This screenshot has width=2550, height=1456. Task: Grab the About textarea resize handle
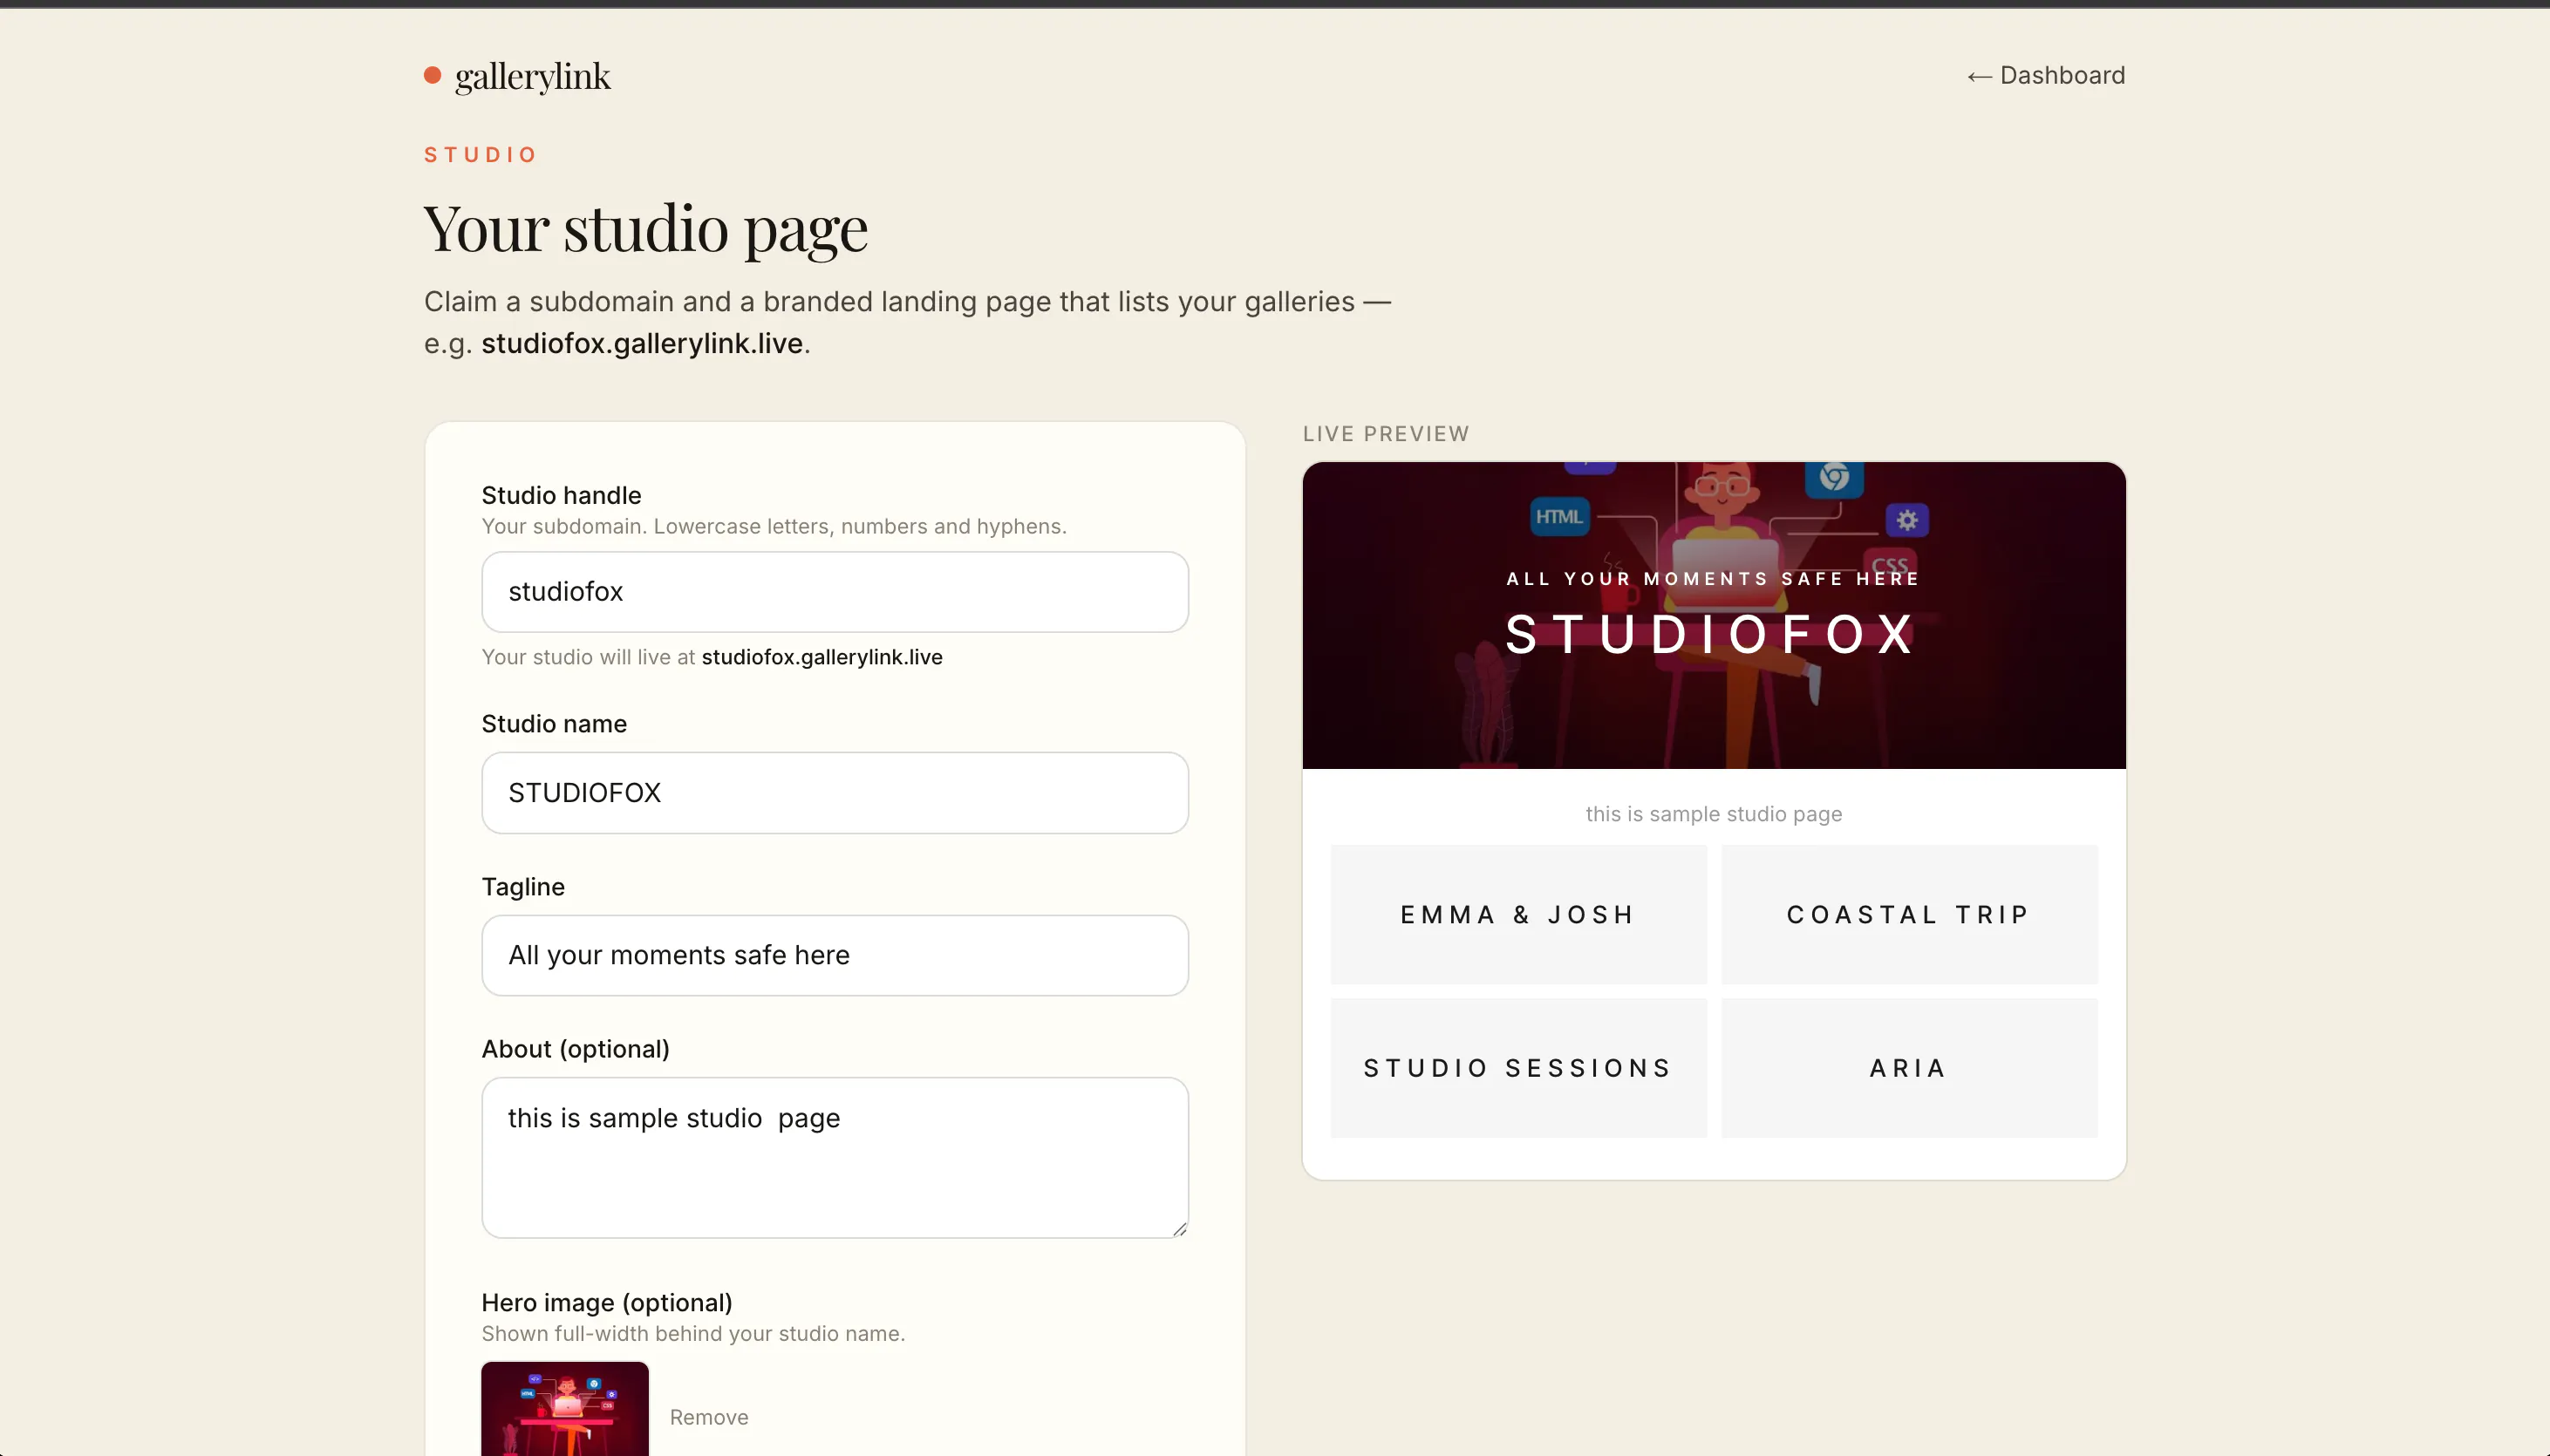click(x=1180, y=1229)
